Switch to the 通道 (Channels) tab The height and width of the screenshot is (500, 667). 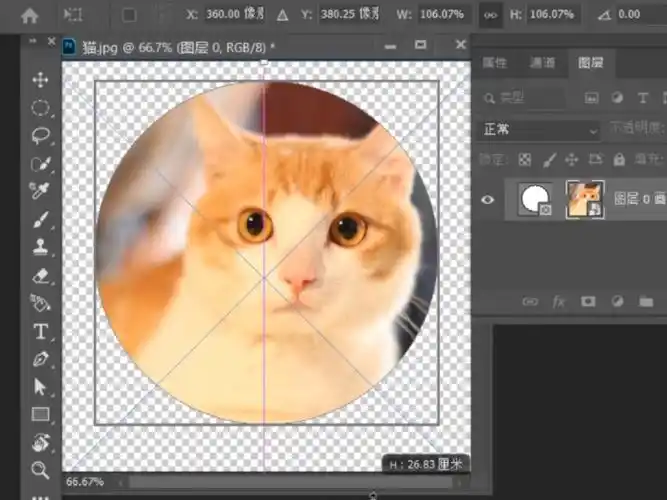pyautogui.click(x=542, y=63)
